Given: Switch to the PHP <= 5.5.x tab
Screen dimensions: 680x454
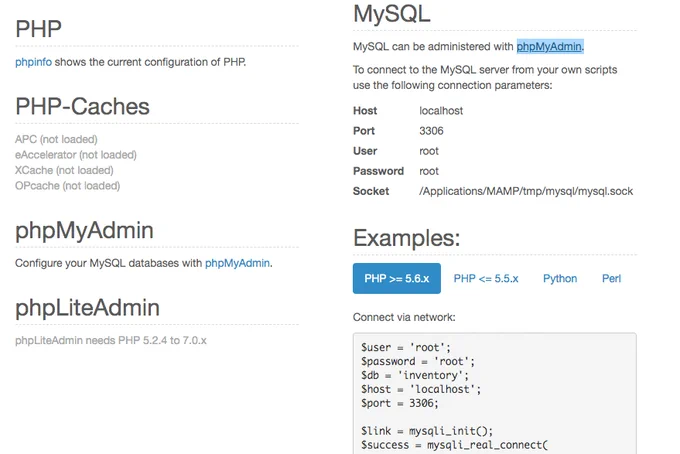Looking at the screenshot, I should [486, 278].
